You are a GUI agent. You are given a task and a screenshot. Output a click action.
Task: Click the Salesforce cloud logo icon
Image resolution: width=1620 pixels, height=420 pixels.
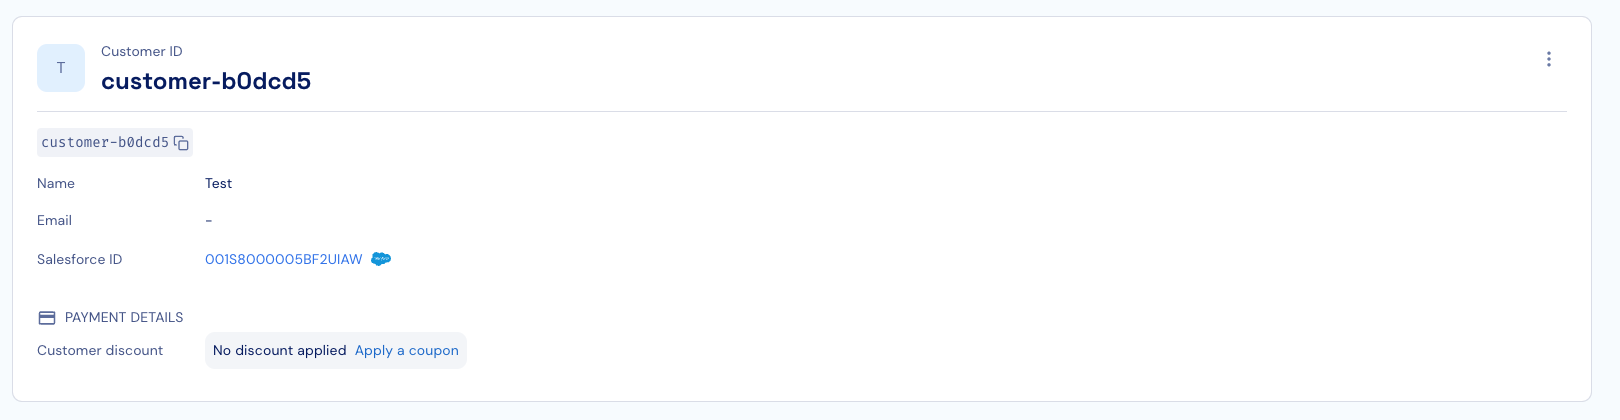pos(381,259)
